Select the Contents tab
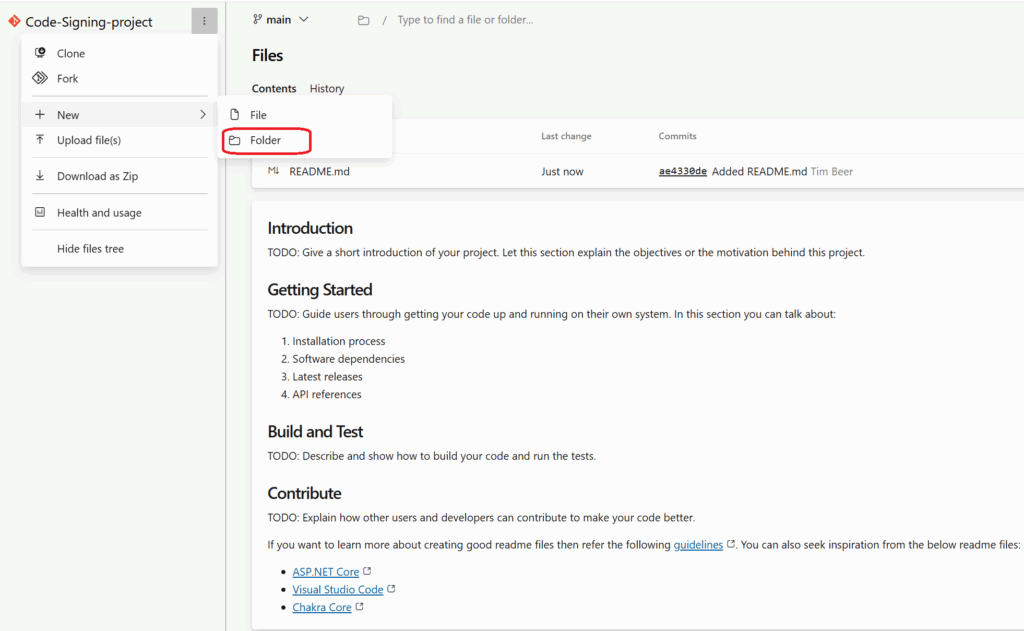1024x631 pixels. (x=274, y=88)
